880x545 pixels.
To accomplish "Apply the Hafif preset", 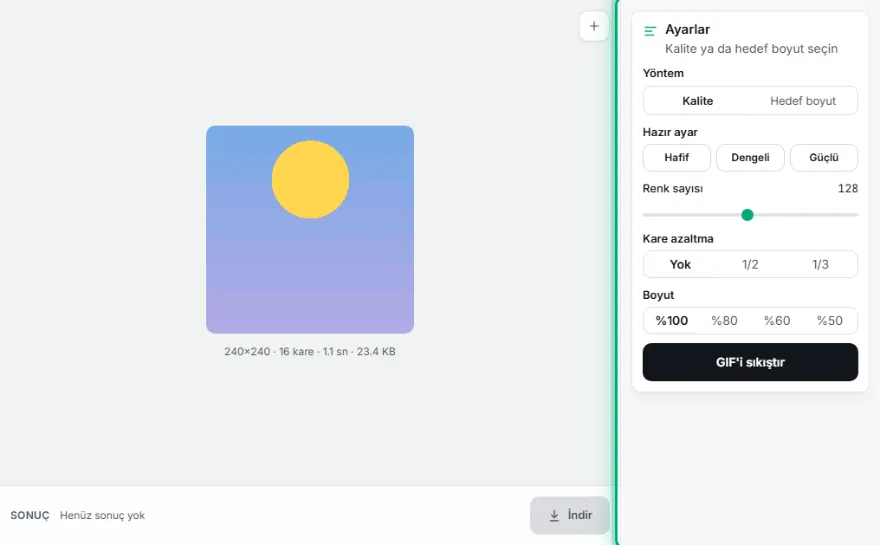I will pos(676,158).
